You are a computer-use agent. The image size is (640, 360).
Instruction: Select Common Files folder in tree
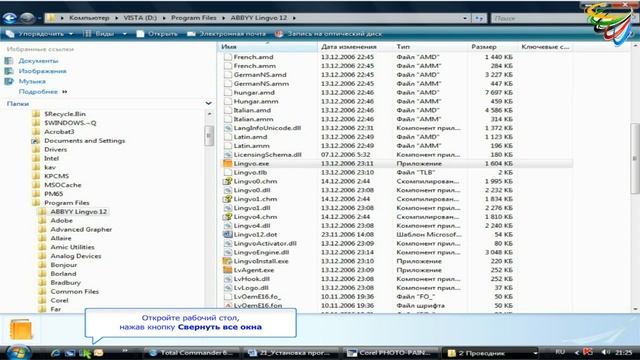click(75, 291)
